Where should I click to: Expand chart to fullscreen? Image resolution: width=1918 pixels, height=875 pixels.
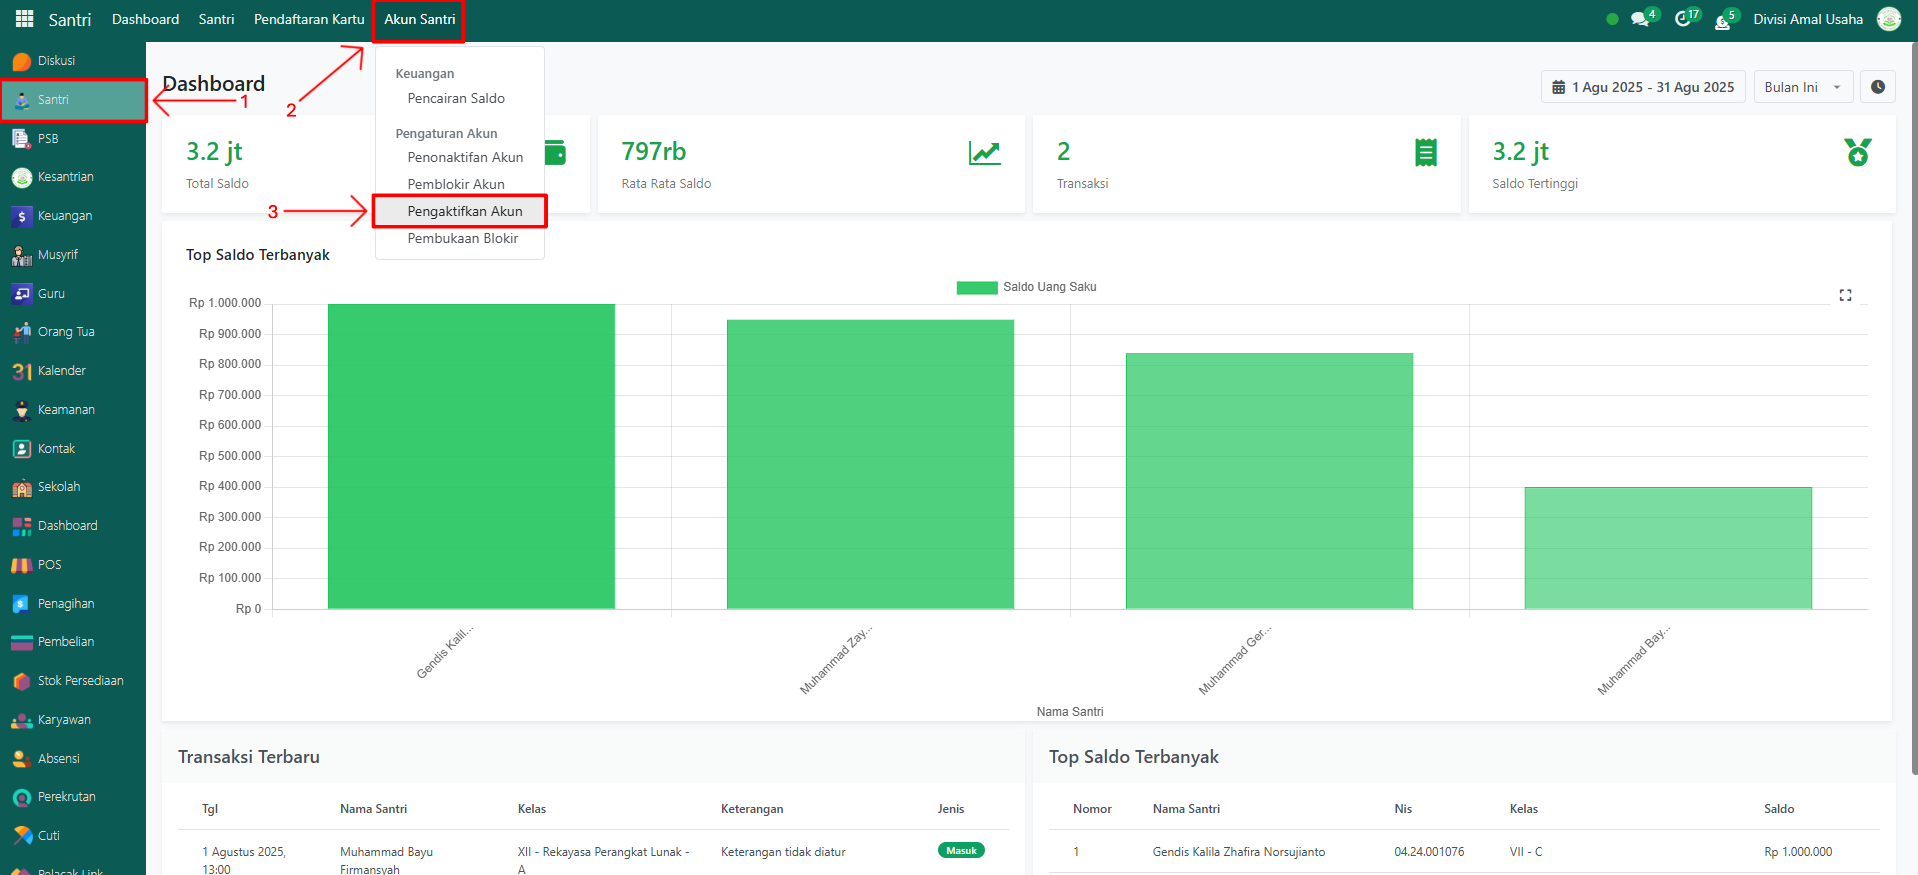point(1845,295)
